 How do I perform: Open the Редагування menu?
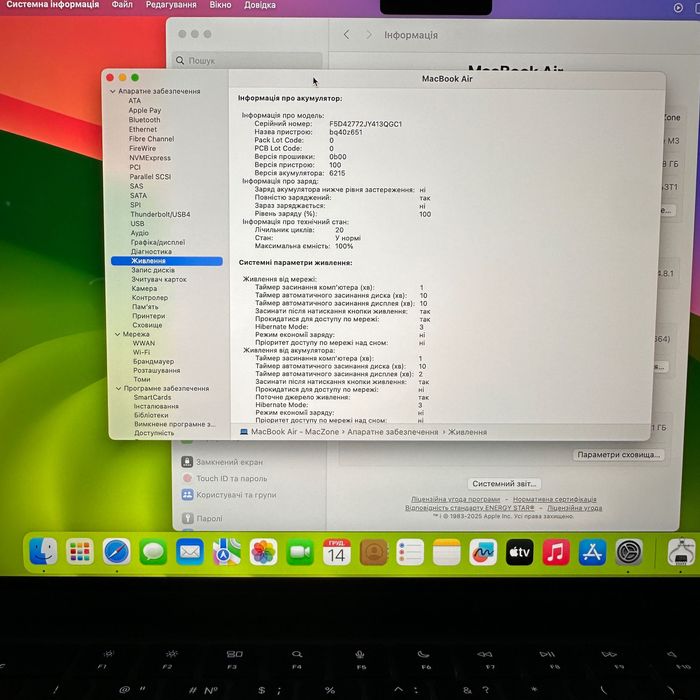point(171,5)
